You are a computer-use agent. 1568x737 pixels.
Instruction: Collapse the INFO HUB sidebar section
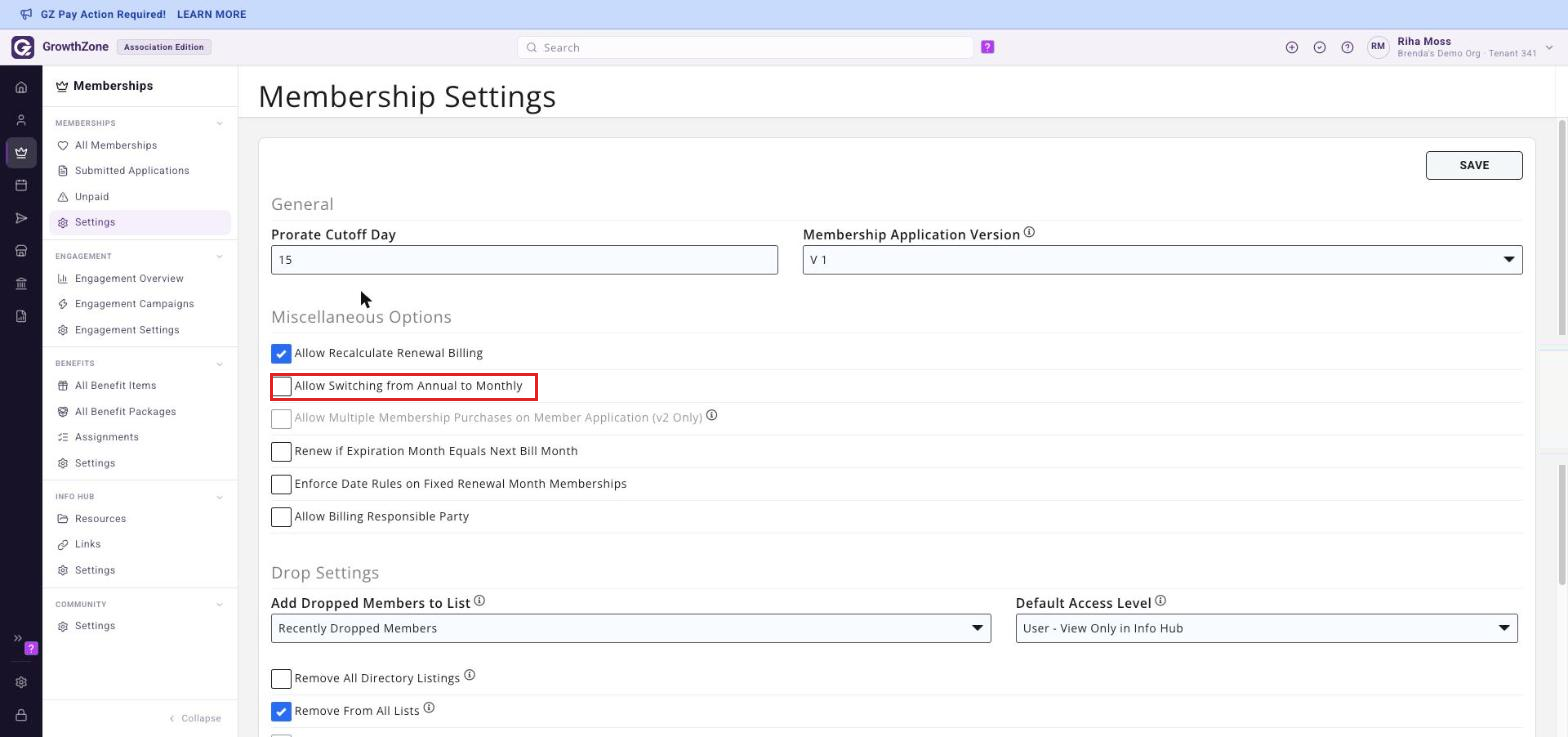point(220,497)
